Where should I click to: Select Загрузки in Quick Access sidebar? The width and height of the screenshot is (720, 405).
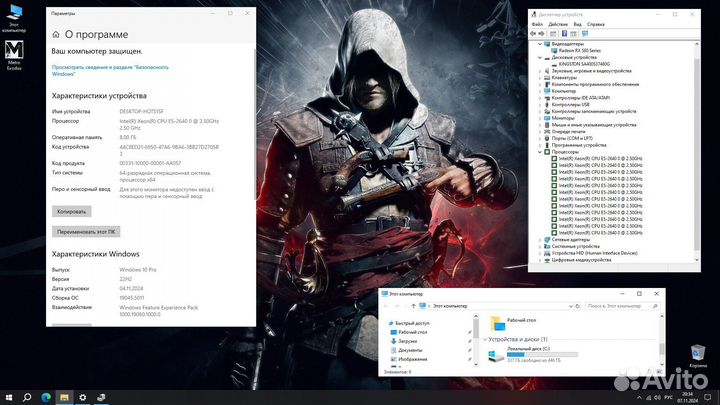[x=407, y=341]
